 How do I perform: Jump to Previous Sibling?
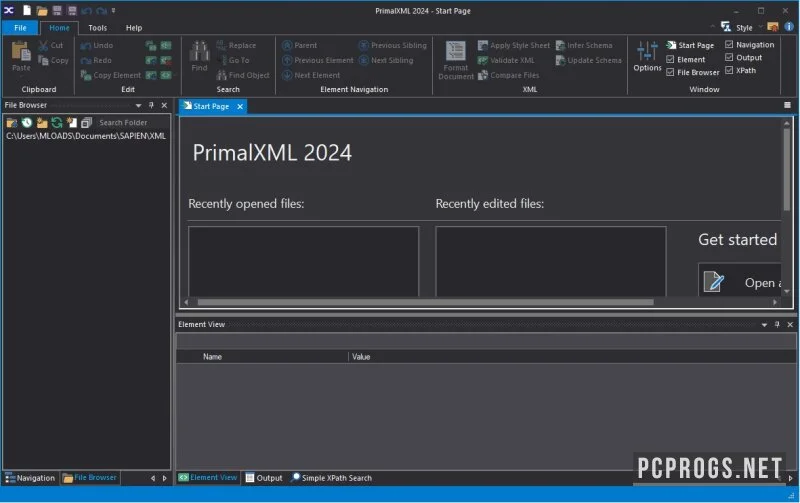[x=393, y=45]
